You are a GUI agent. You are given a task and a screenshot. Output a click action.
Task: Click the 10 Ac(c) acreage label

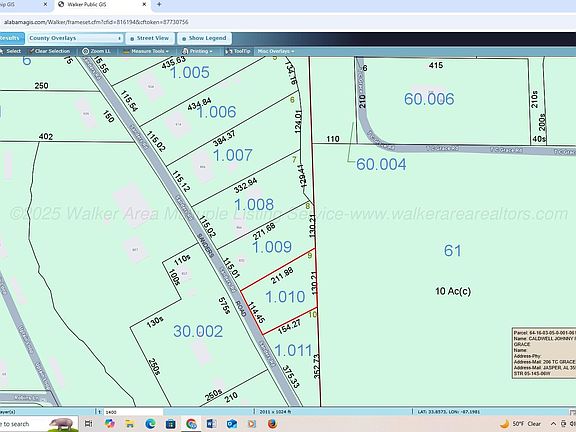click(x=453, y=291)
